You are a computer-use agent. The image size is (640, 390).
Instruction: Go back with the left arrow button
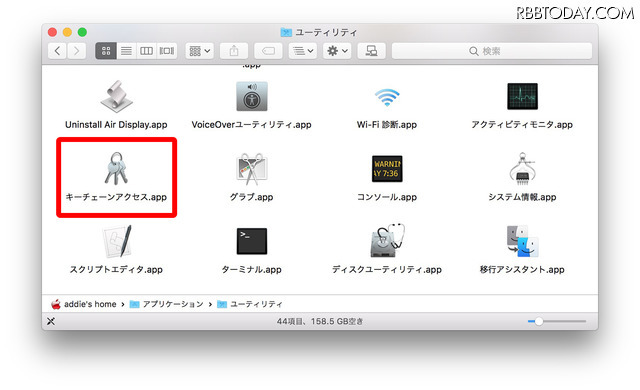(57, 51)
